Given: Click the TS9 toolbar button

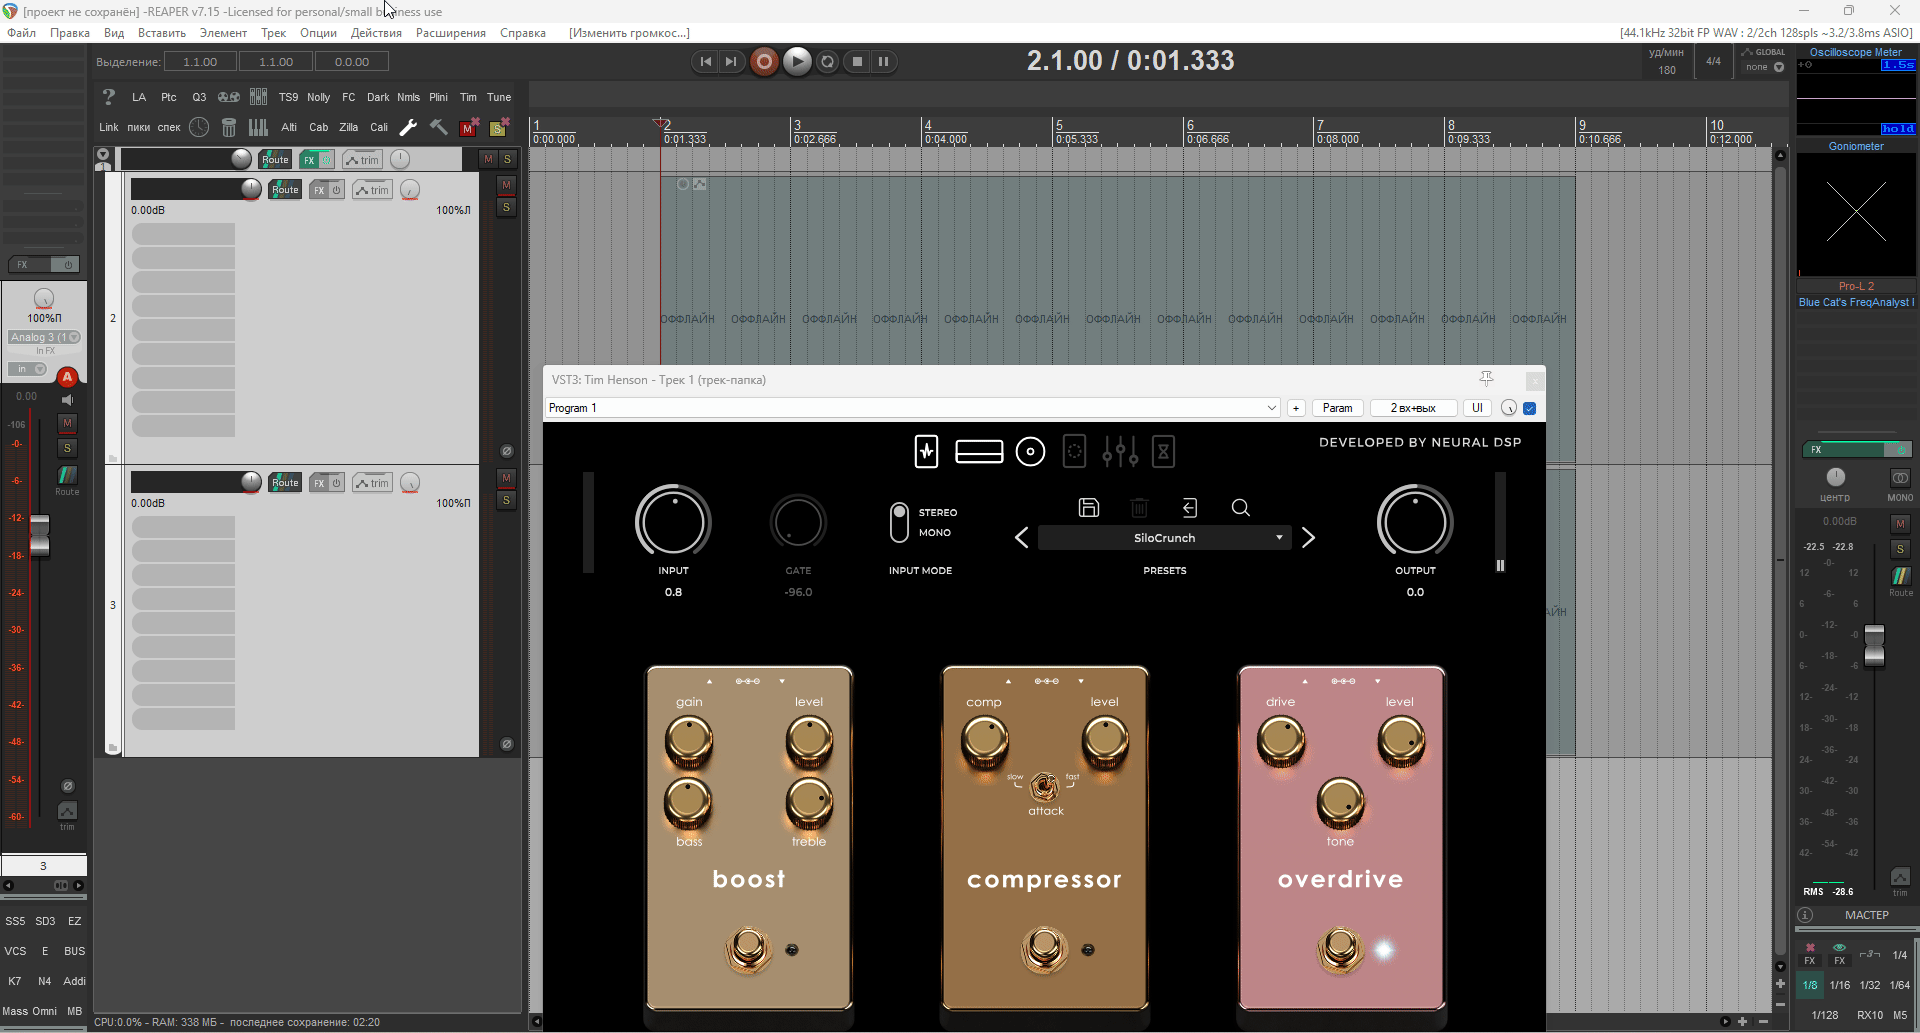Looking at the screenshot, I should (288, 97).
